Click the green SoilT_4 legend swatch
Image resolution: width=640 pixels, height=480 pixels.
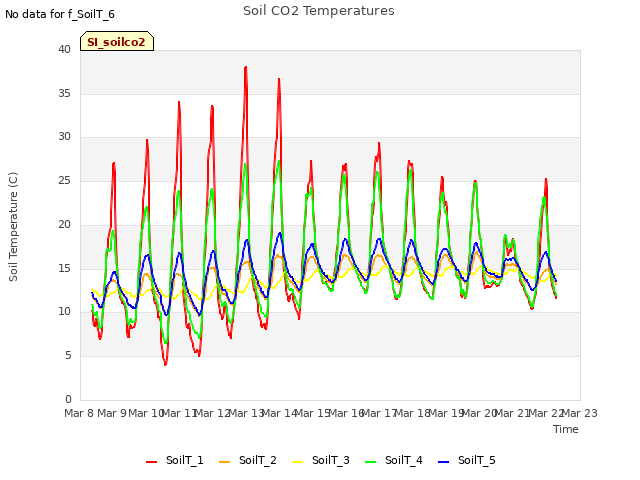[371, 462]
